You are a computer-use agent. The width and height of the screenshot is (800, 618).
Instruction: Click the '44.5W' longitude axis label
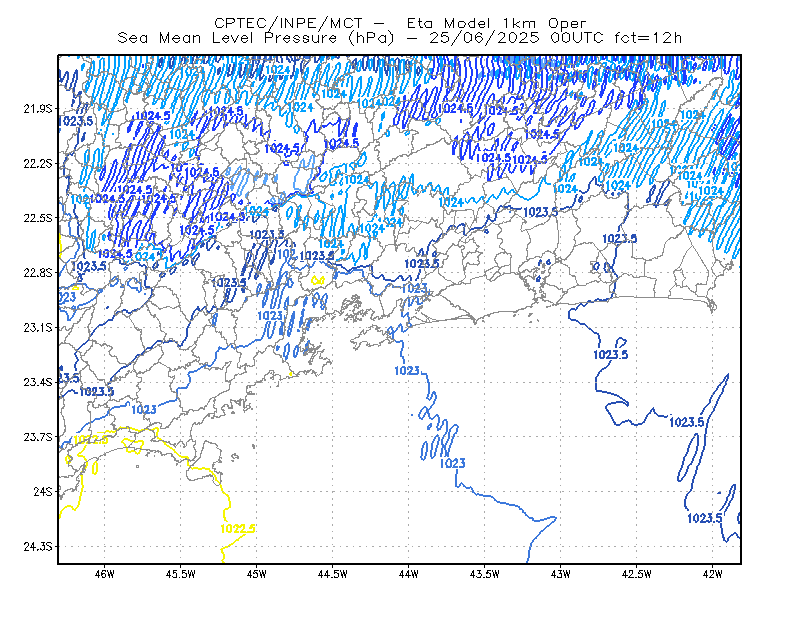pyautogui.click(x=333, y=574)
